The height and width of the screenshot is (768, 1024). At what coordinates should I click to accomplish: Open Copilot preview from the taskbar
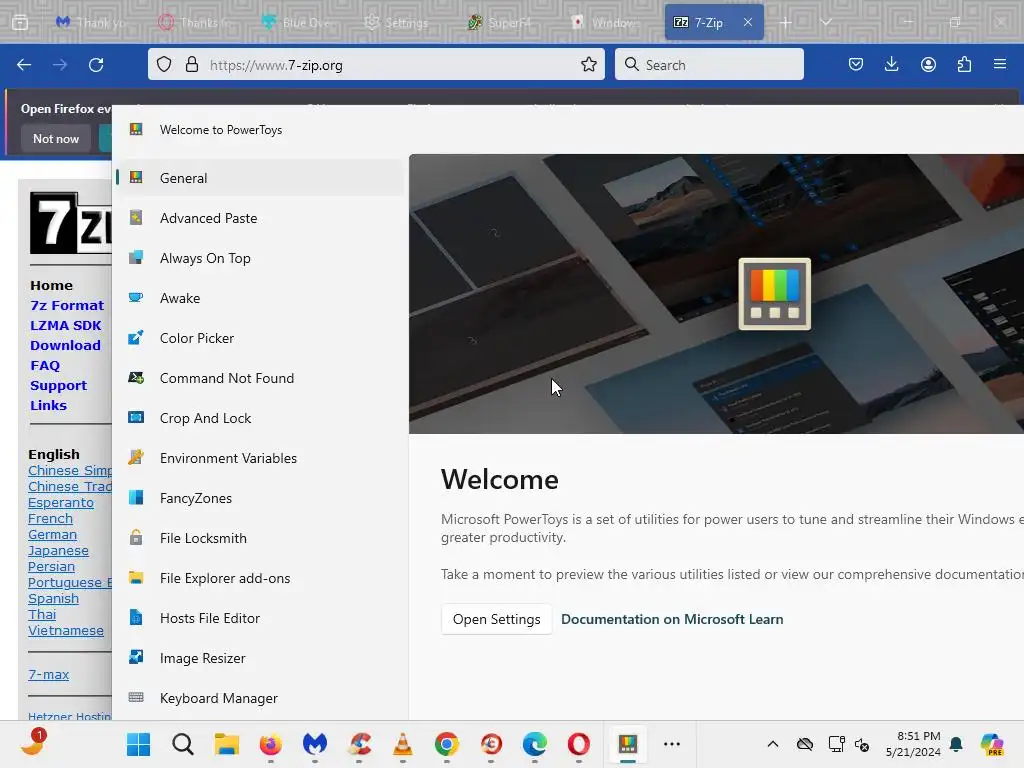click(992, 744)
